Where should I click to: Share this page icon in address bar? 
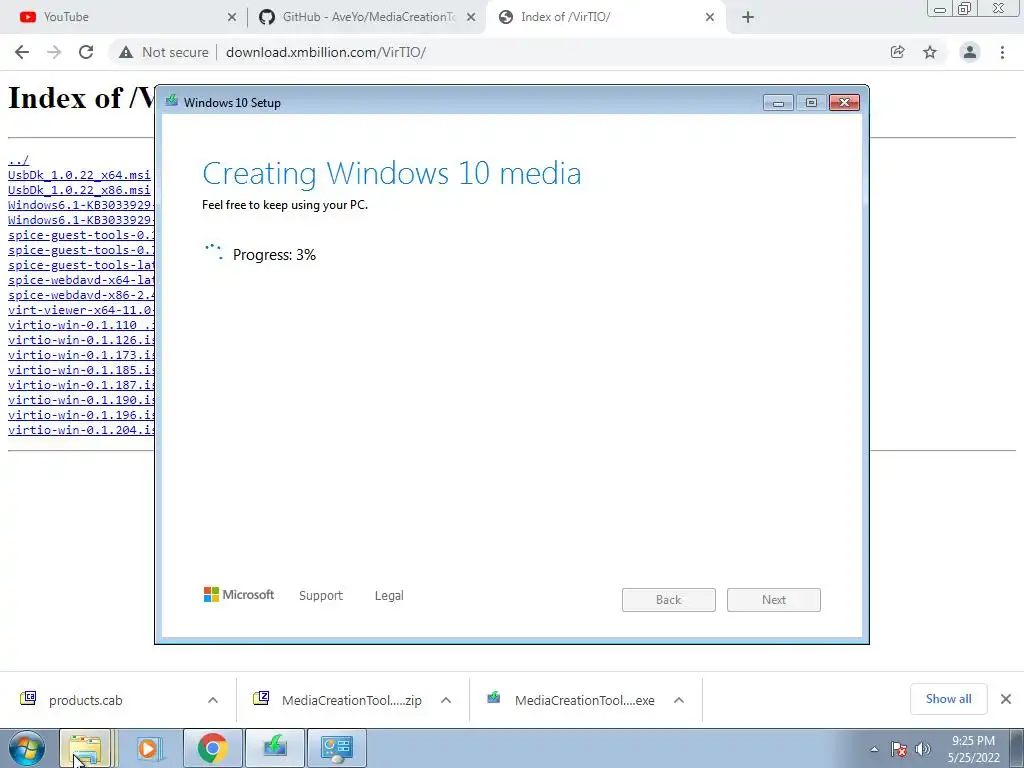(x=897, y=52)
